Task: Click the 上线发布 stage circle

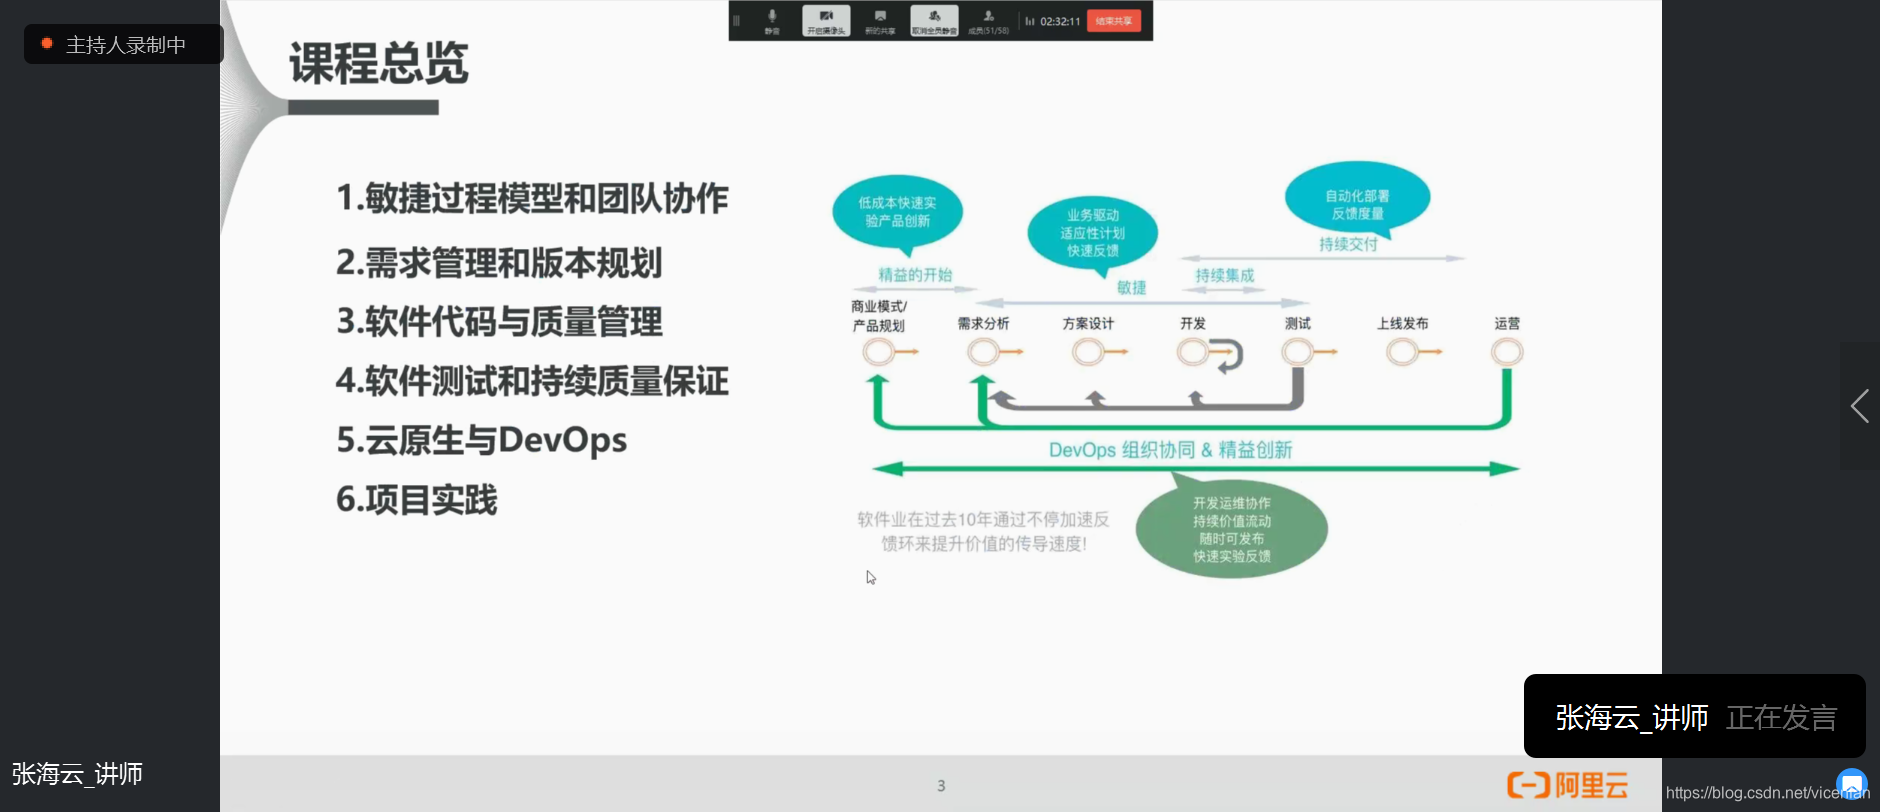Action: tap(1402, 352)
